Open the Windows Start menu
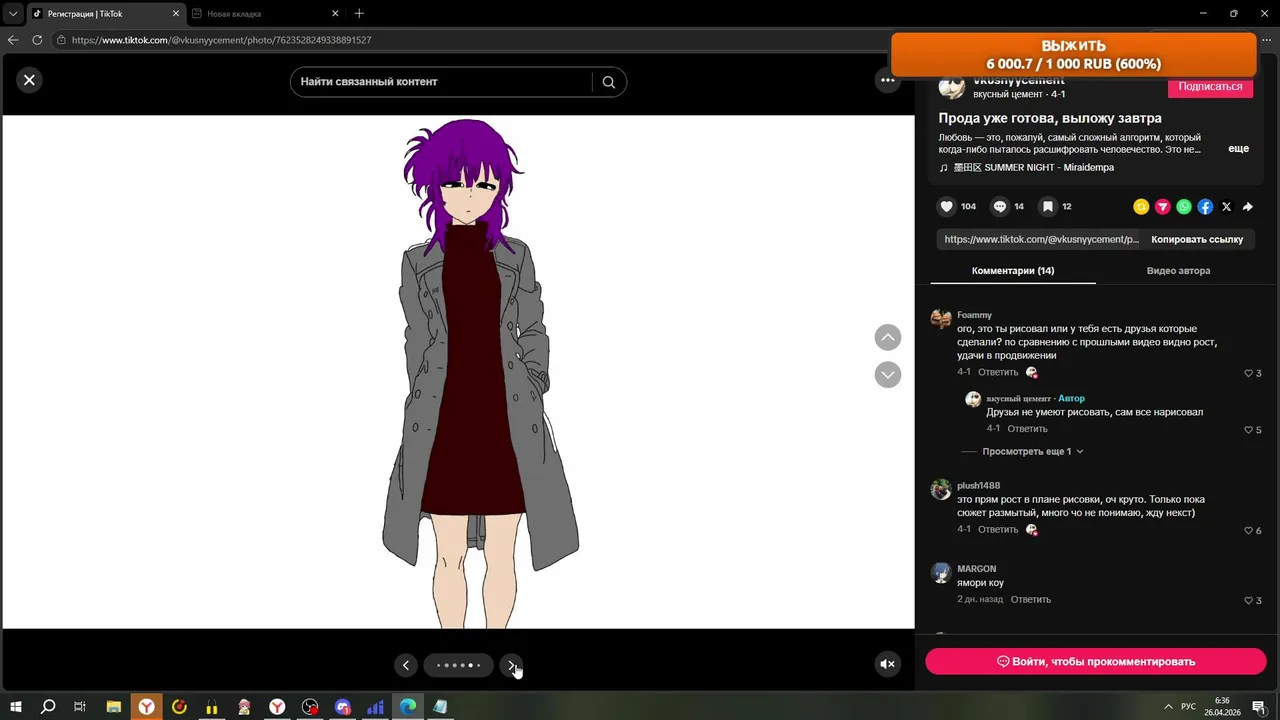The width and height of the screenshot is (1280, 720). [x=15, y=707]
